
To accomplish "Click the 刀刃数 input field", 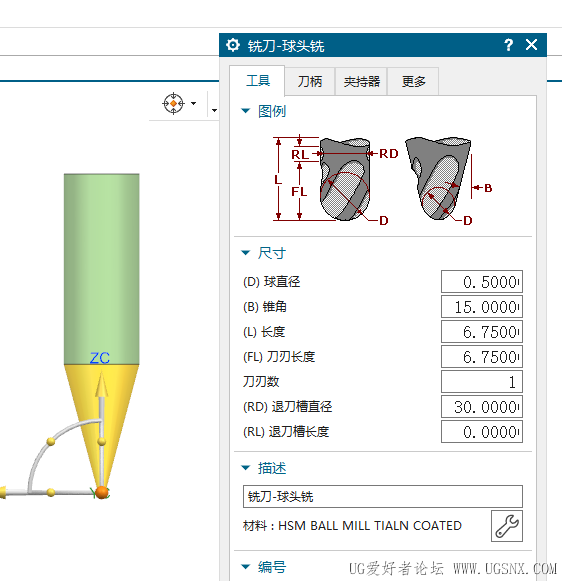I will point(482,381).
